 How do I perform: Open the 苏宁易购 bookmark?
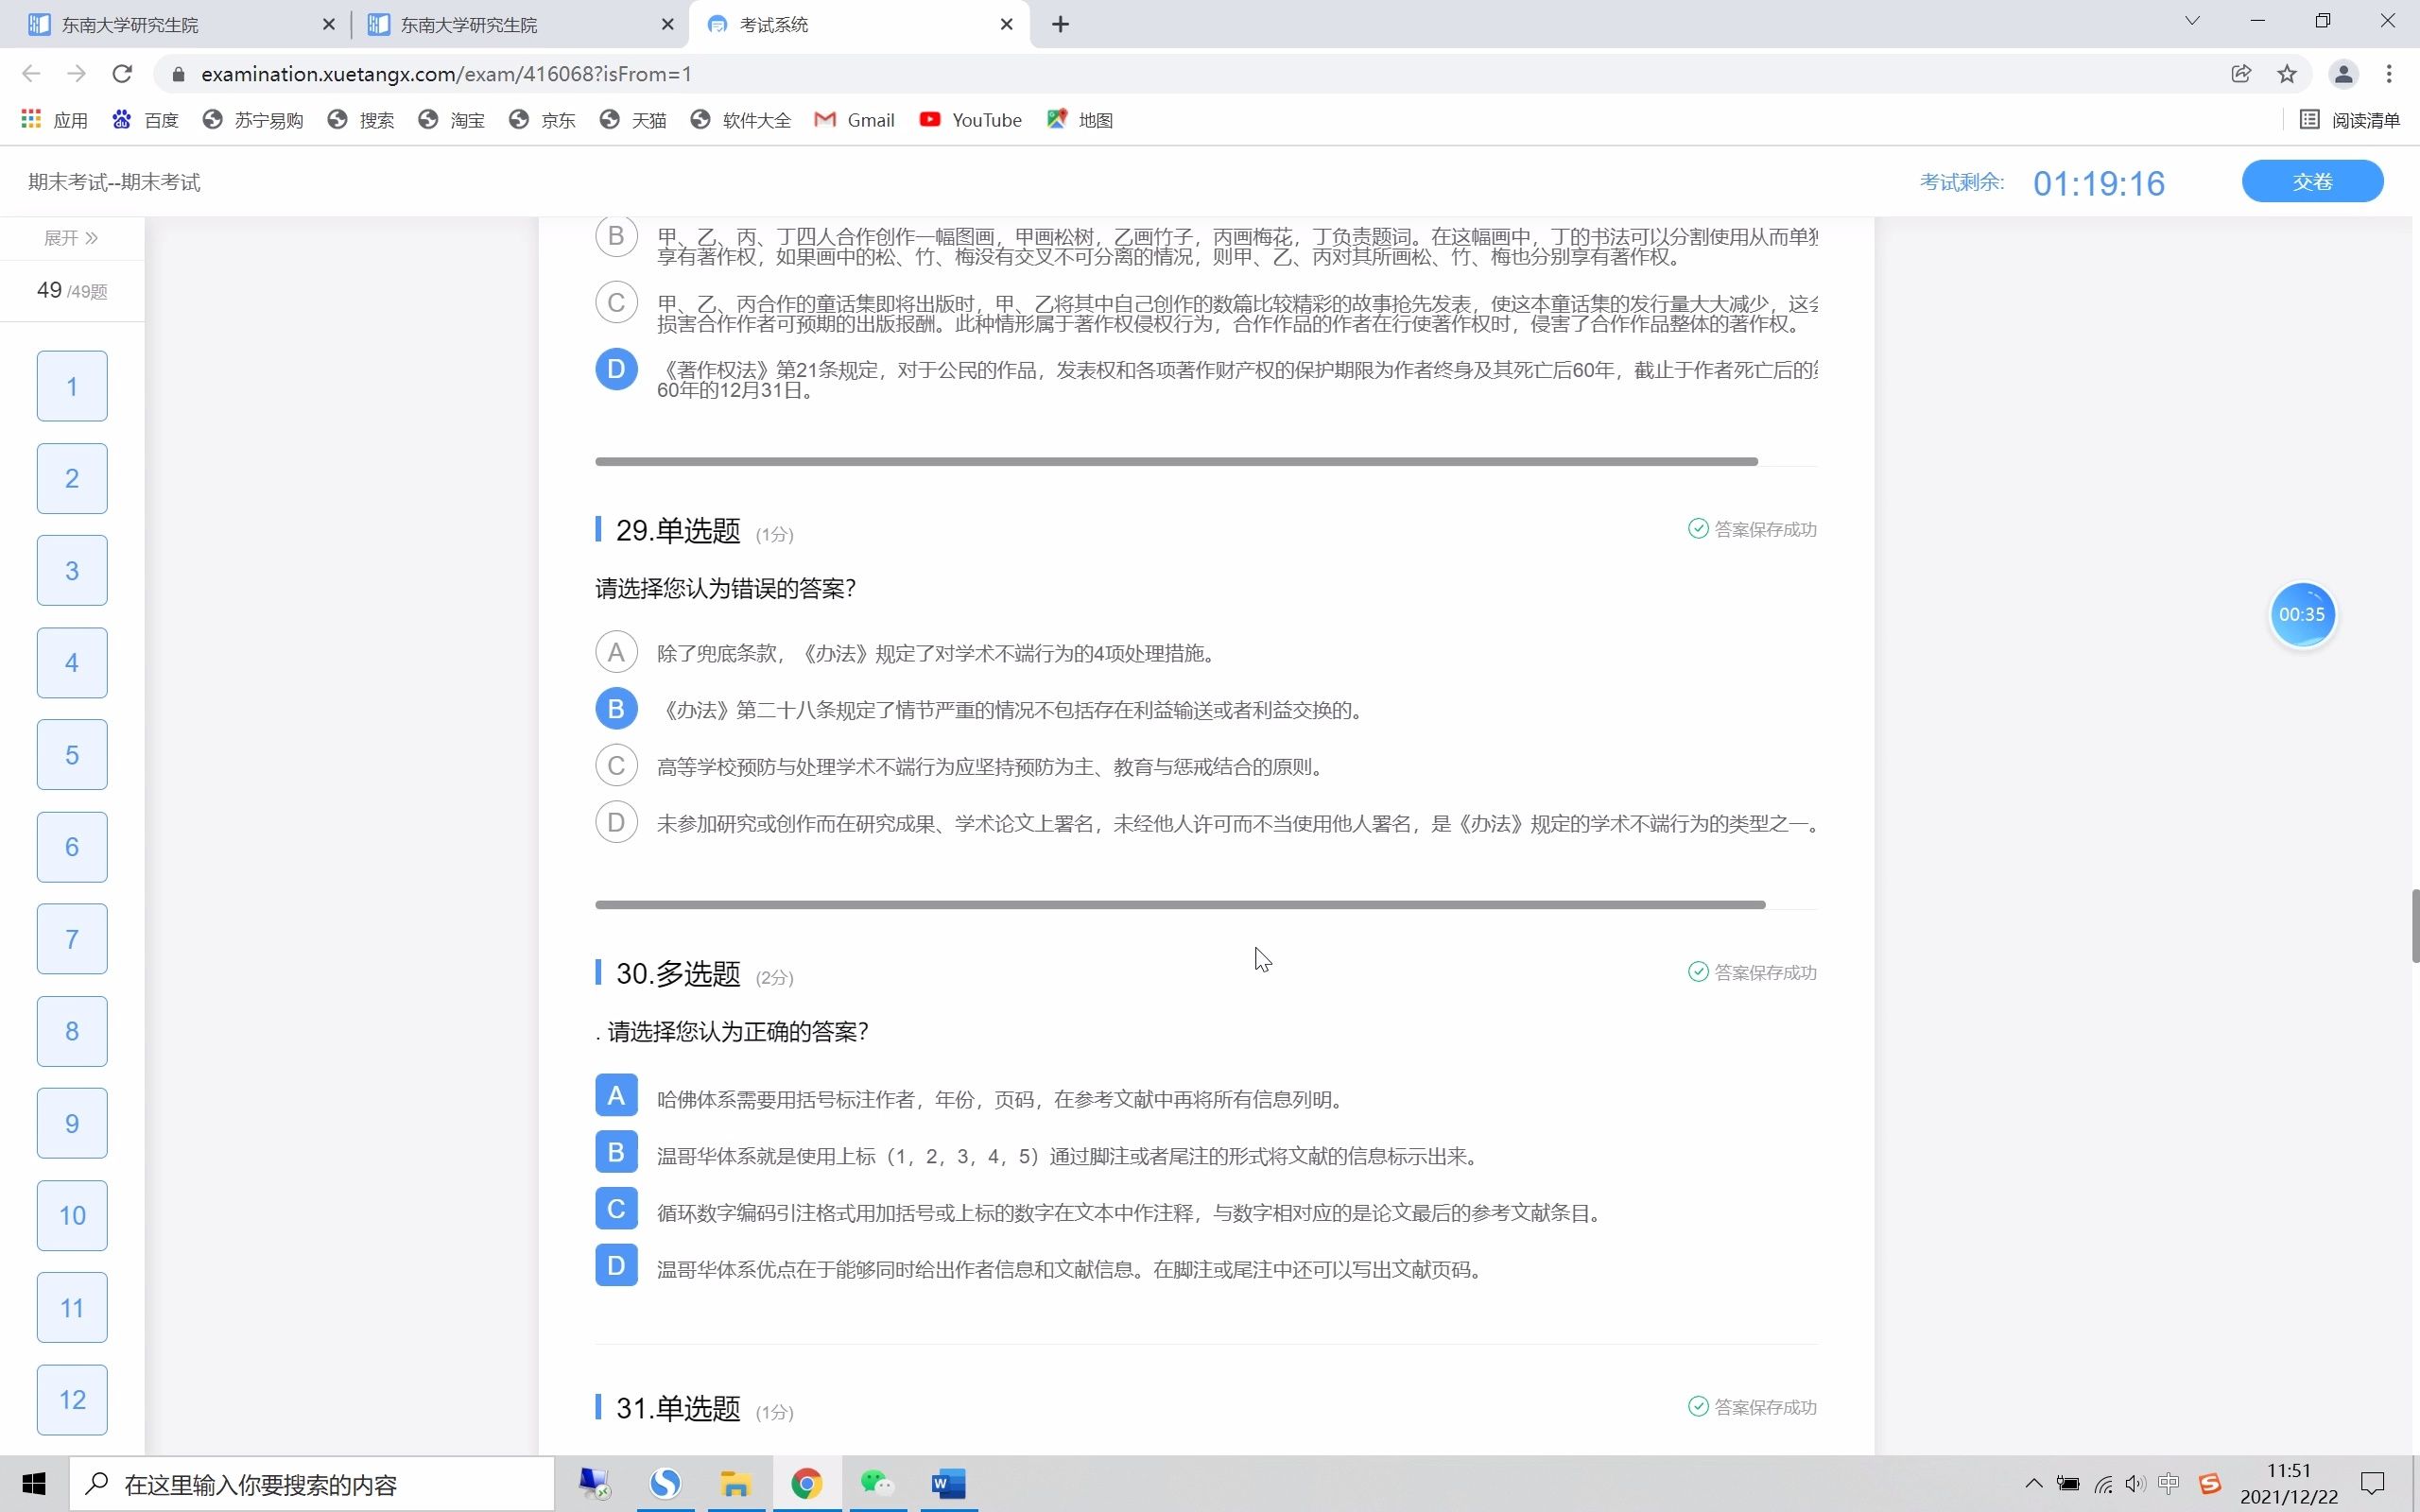click(x=253, y=120)
